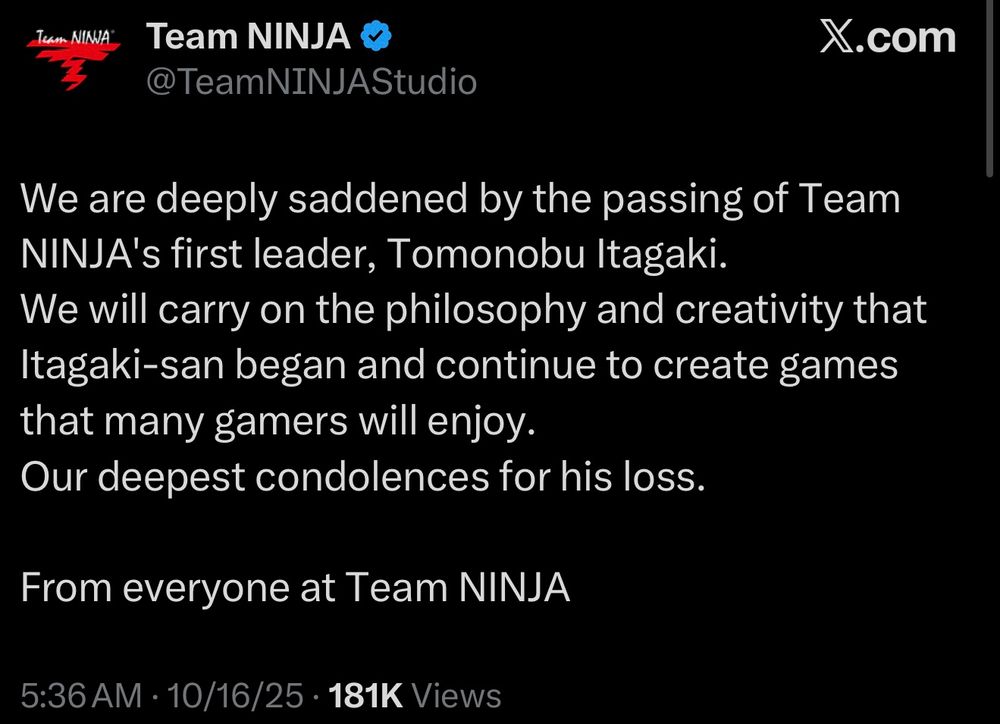1000x724 pixels.
Task: Click the line From everyone at Team NINJA
Action: pos(295,587)
